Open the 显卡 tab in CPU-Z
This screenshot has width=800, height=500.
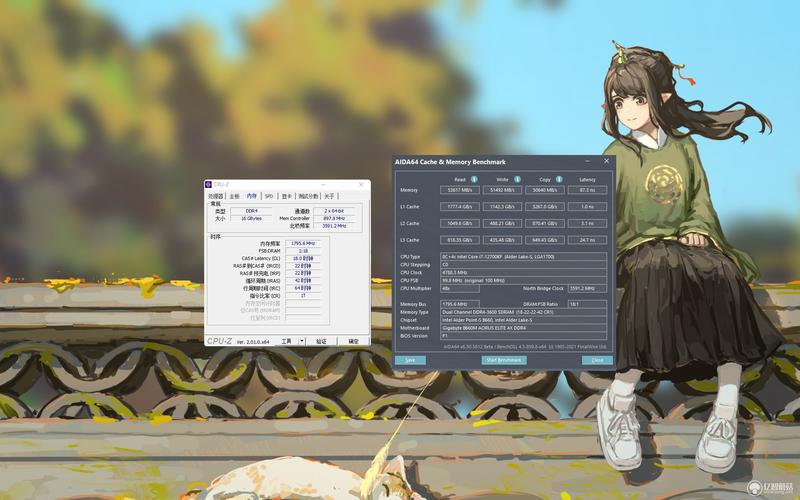point(287,196)
